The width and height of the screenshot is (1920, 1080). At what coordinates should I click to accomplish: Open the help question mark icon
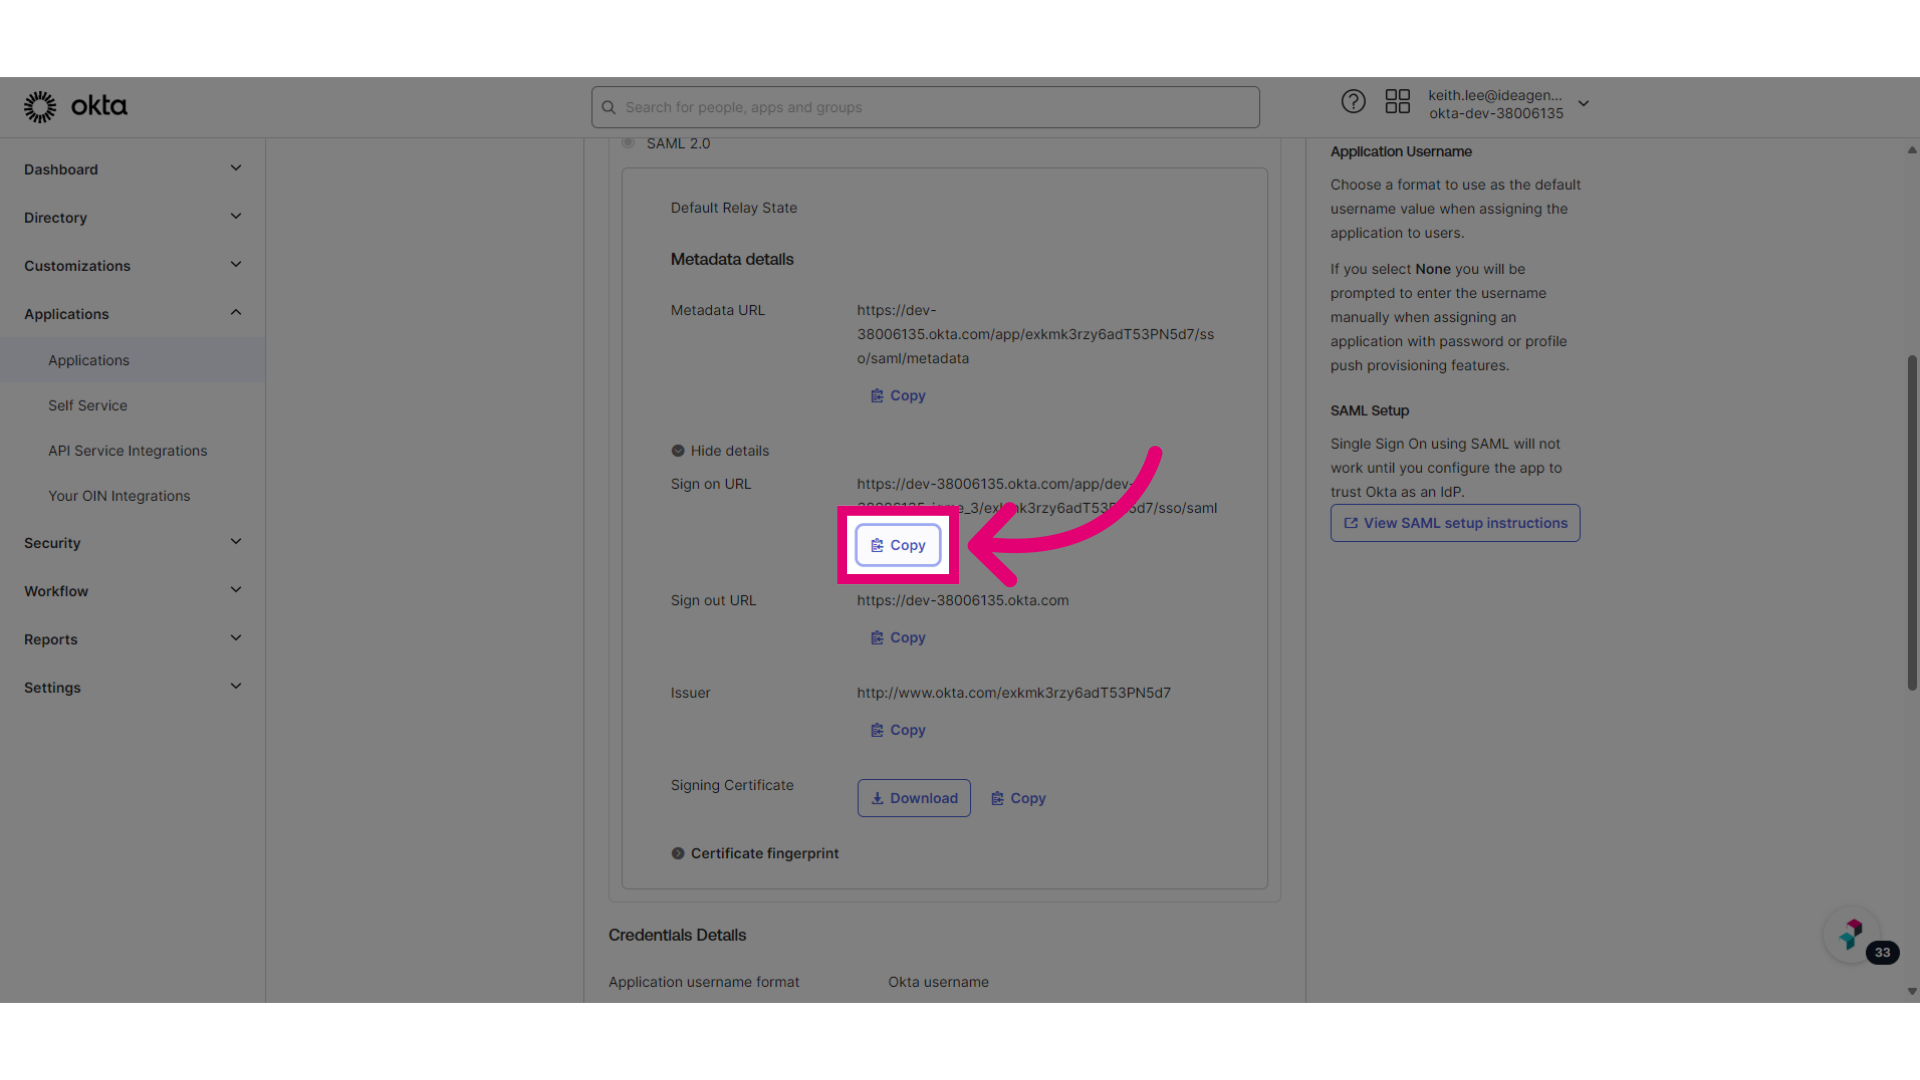(x=1353, y=101)
